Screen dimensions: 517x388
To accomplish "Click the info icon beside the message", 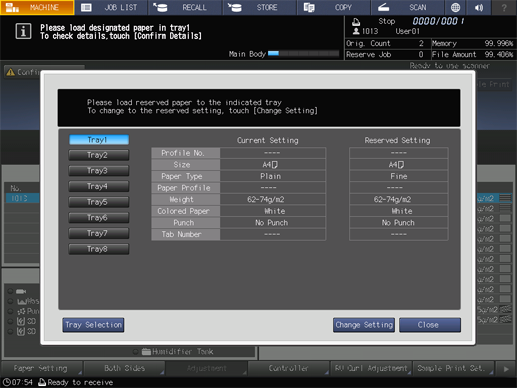I will coord(23,31).
